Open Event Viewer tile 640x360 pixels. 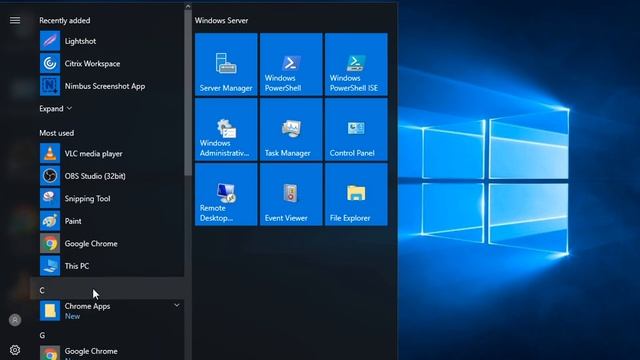(291, 194)
